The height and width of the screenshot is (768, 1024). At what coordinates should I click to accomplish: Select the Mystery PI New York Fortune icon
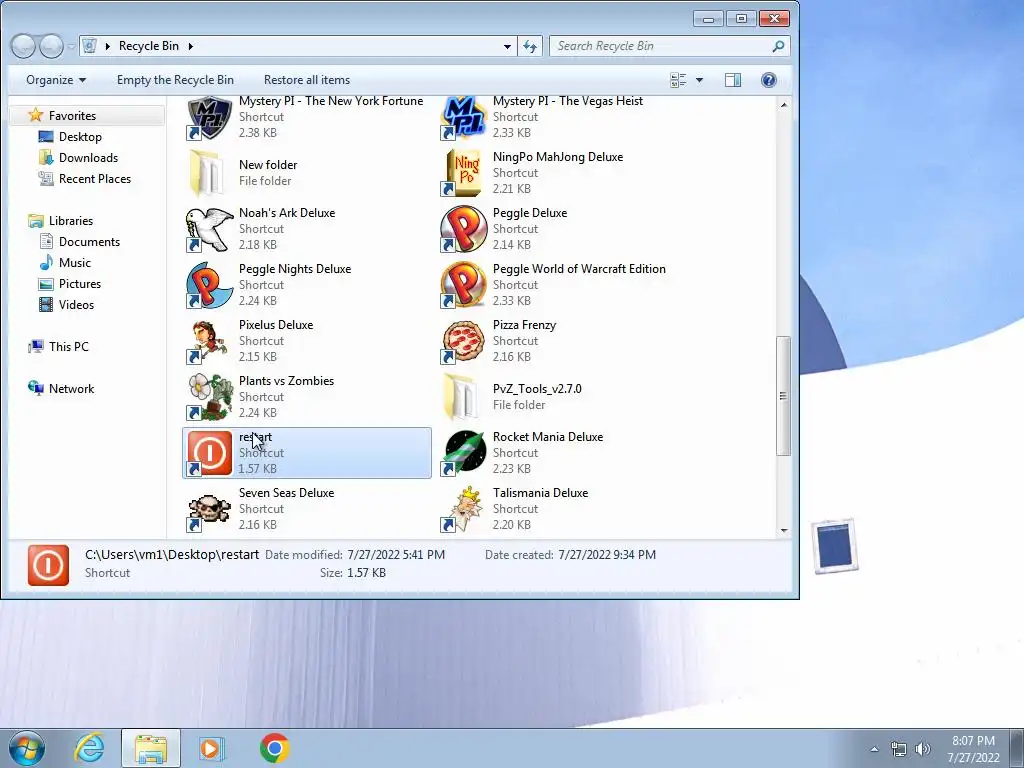(209, 118)
